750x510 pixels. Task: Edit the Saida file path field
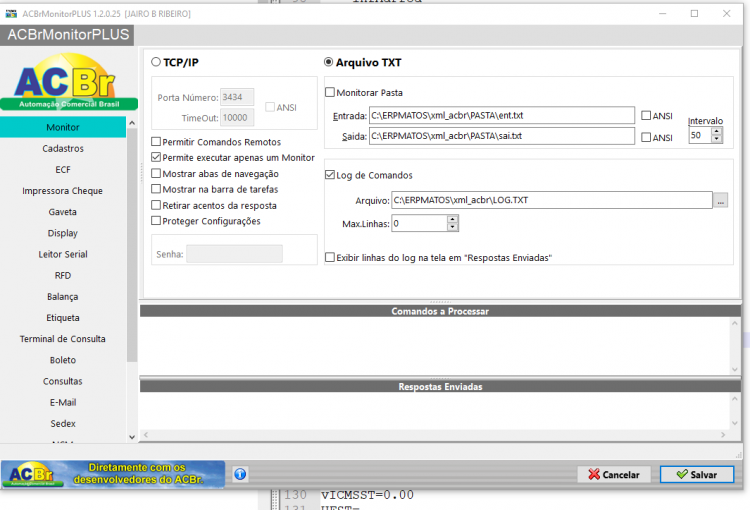tap(502, 136)
